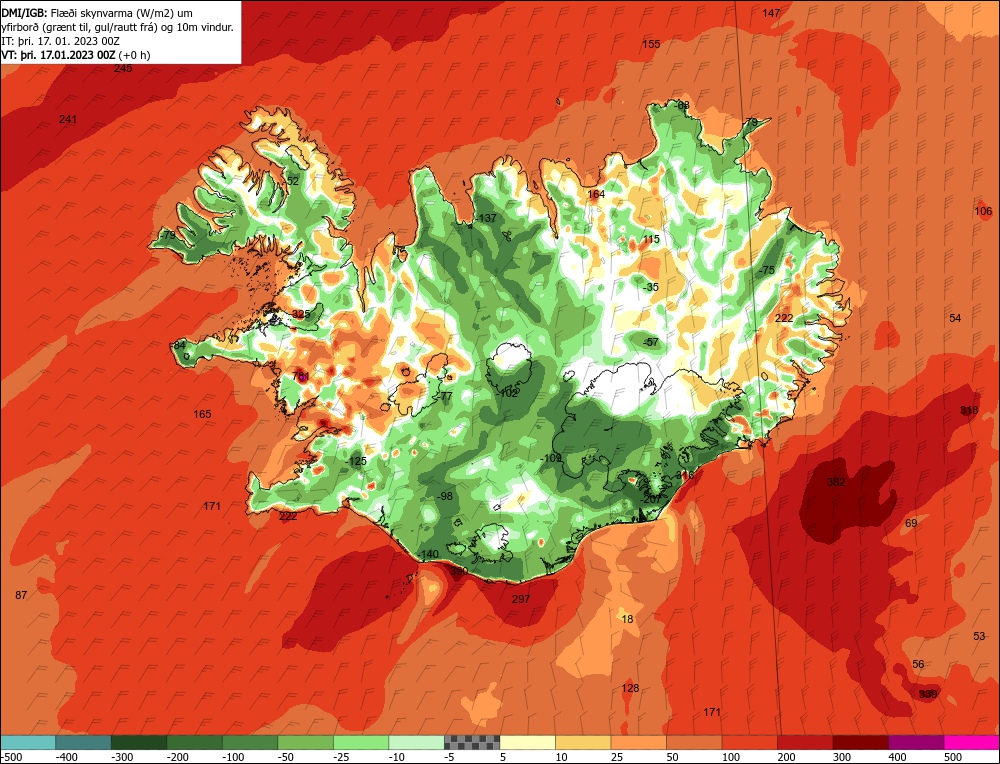The width and height of the screenshot is (1000, 764).
Task: Click the '-84' value on the map
Action: [179, 345]
